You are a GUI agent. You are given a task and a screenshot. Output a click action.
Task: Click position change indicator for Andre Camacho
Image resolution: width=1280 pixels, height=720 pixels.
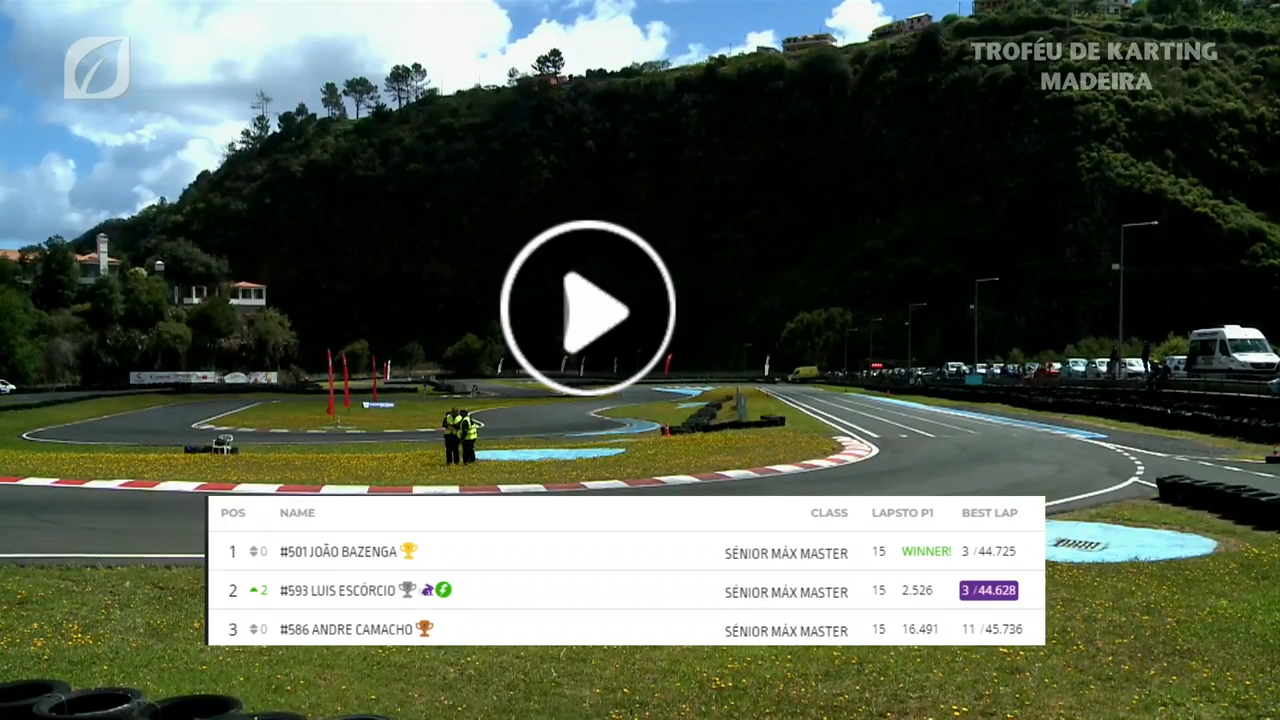[x=258, y=630]
